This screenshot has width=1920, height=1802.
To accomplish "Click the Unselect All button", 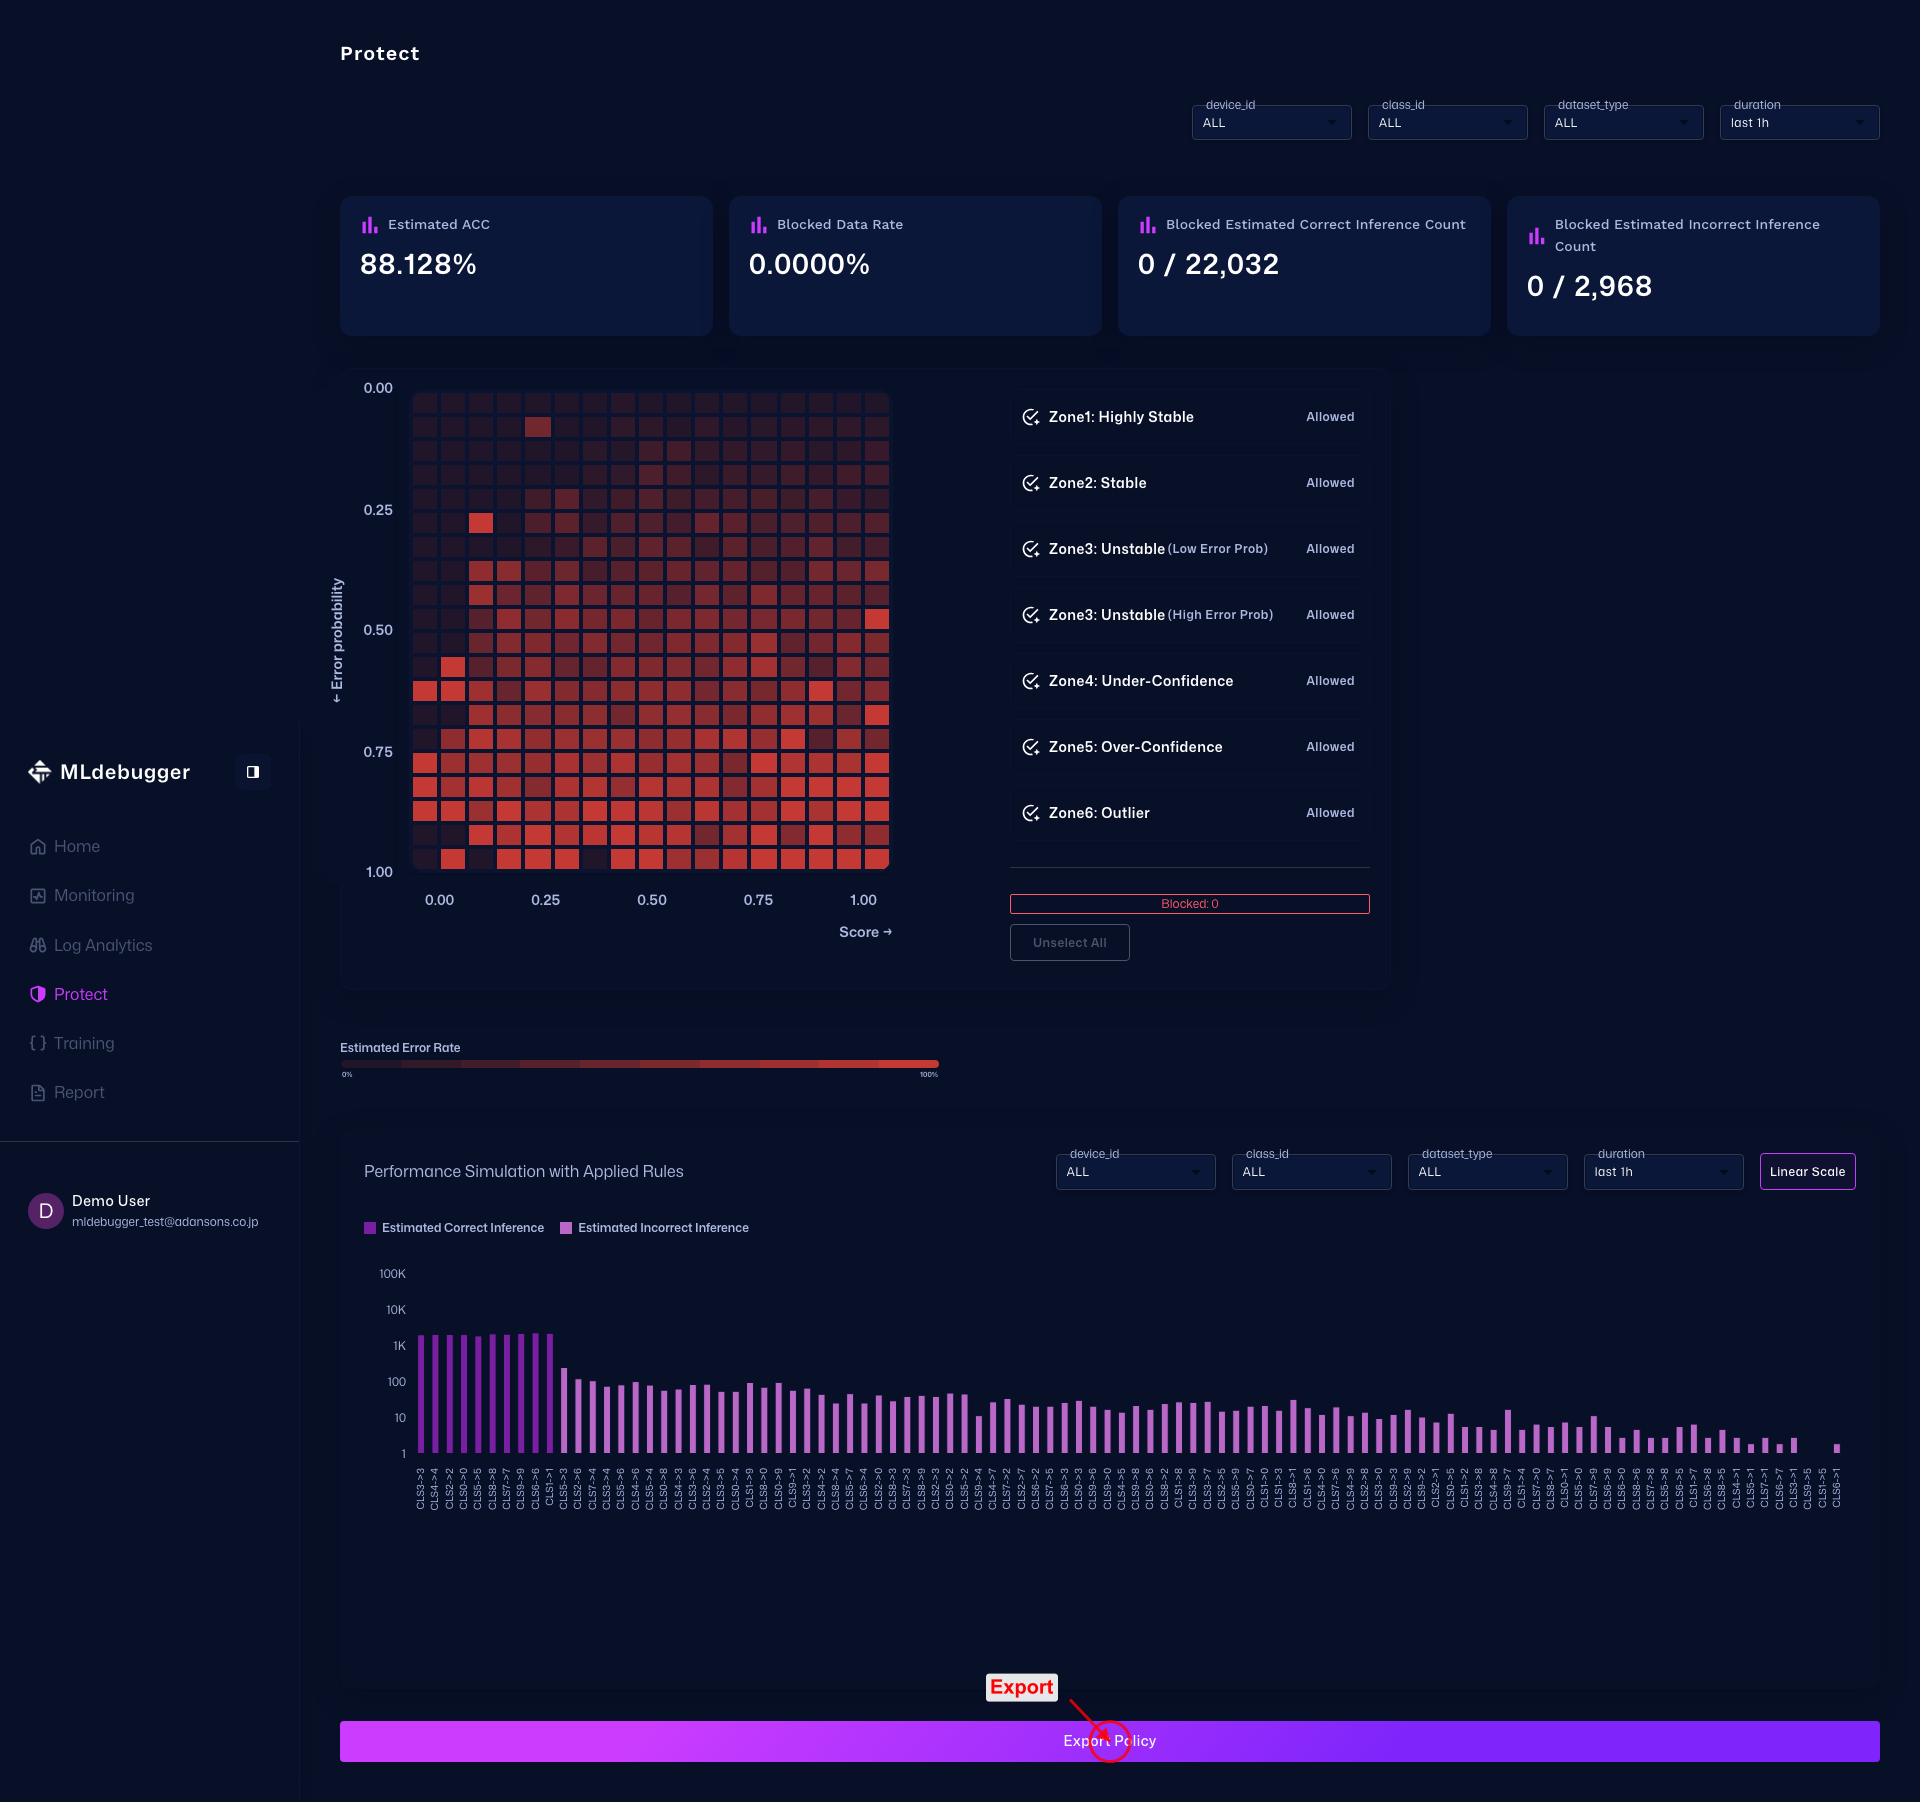I will [1069, 943].
